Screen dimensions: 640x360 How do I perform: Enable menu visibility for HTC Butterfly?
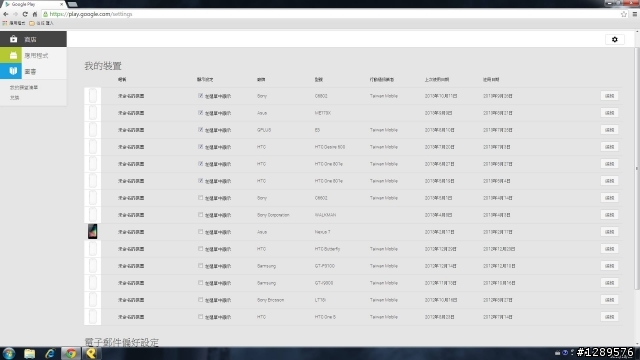(x=200, y=249)
